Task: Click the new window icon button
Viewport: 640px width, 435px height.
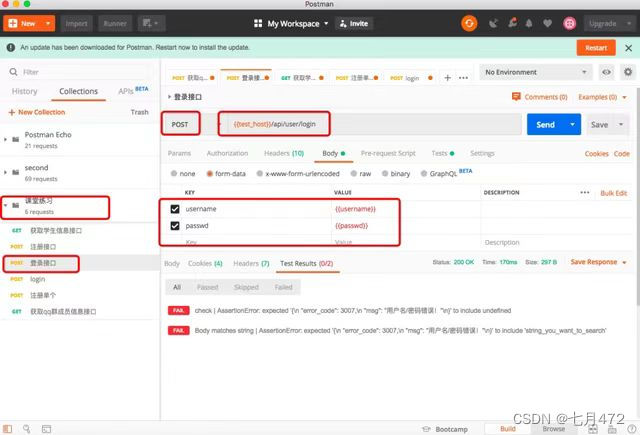Action: (x=151, y=23)
